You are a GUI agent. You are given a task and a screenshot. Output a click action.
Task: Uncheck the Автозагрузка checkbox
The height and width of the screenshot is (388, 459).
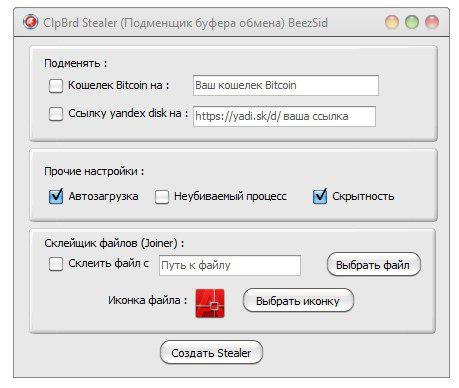pos(56,196)
